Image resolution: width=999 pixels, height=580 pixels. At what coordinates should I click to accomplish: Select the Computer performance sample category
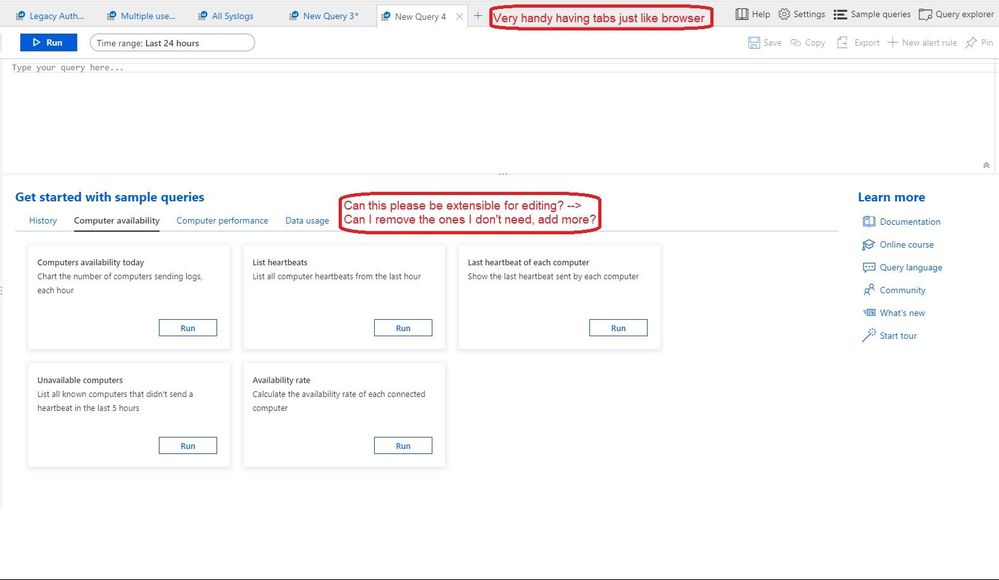222,220
